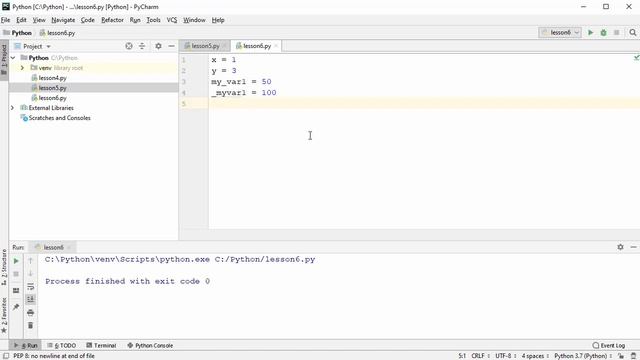Collapse all in the Project panel
This screenshot has height=360, width=640.
point(142,46)
